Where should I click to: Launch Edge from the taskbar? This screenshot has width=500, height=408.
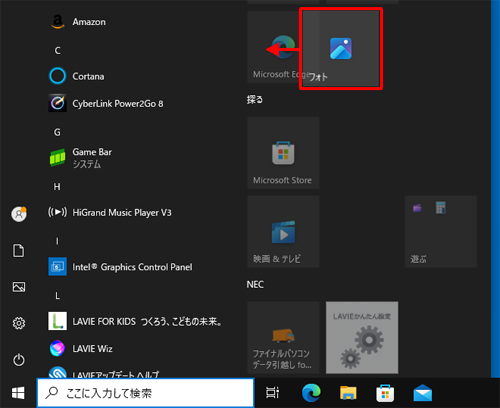coord(311,393)
